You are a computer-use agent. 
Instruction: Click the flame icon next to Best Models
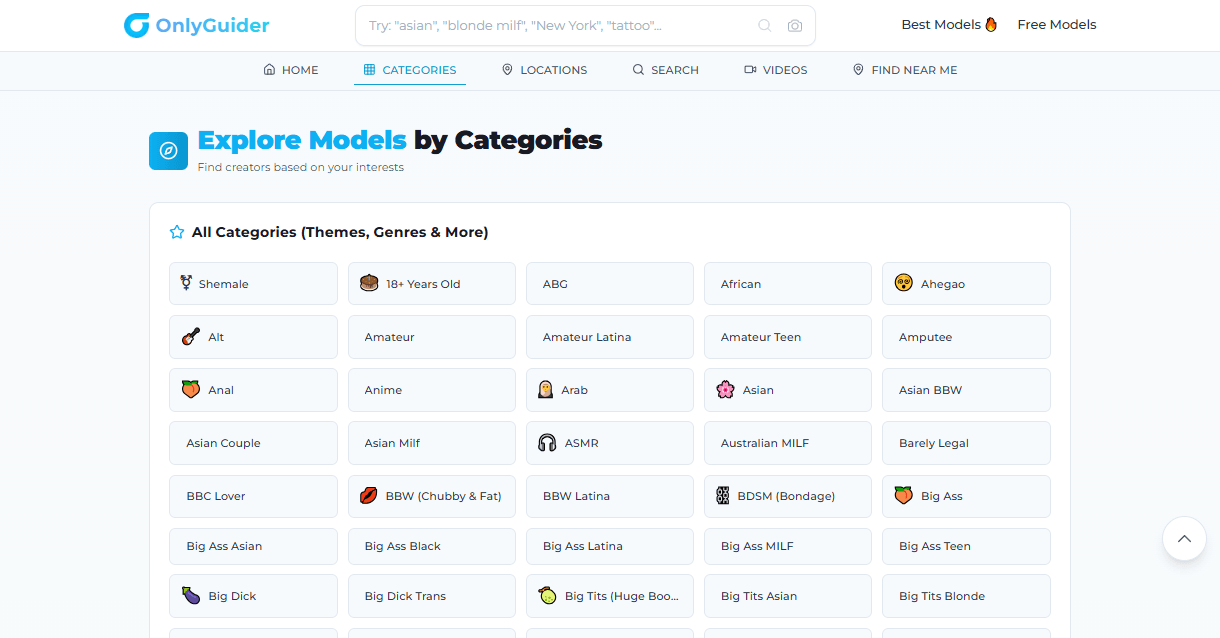[991, 25]
